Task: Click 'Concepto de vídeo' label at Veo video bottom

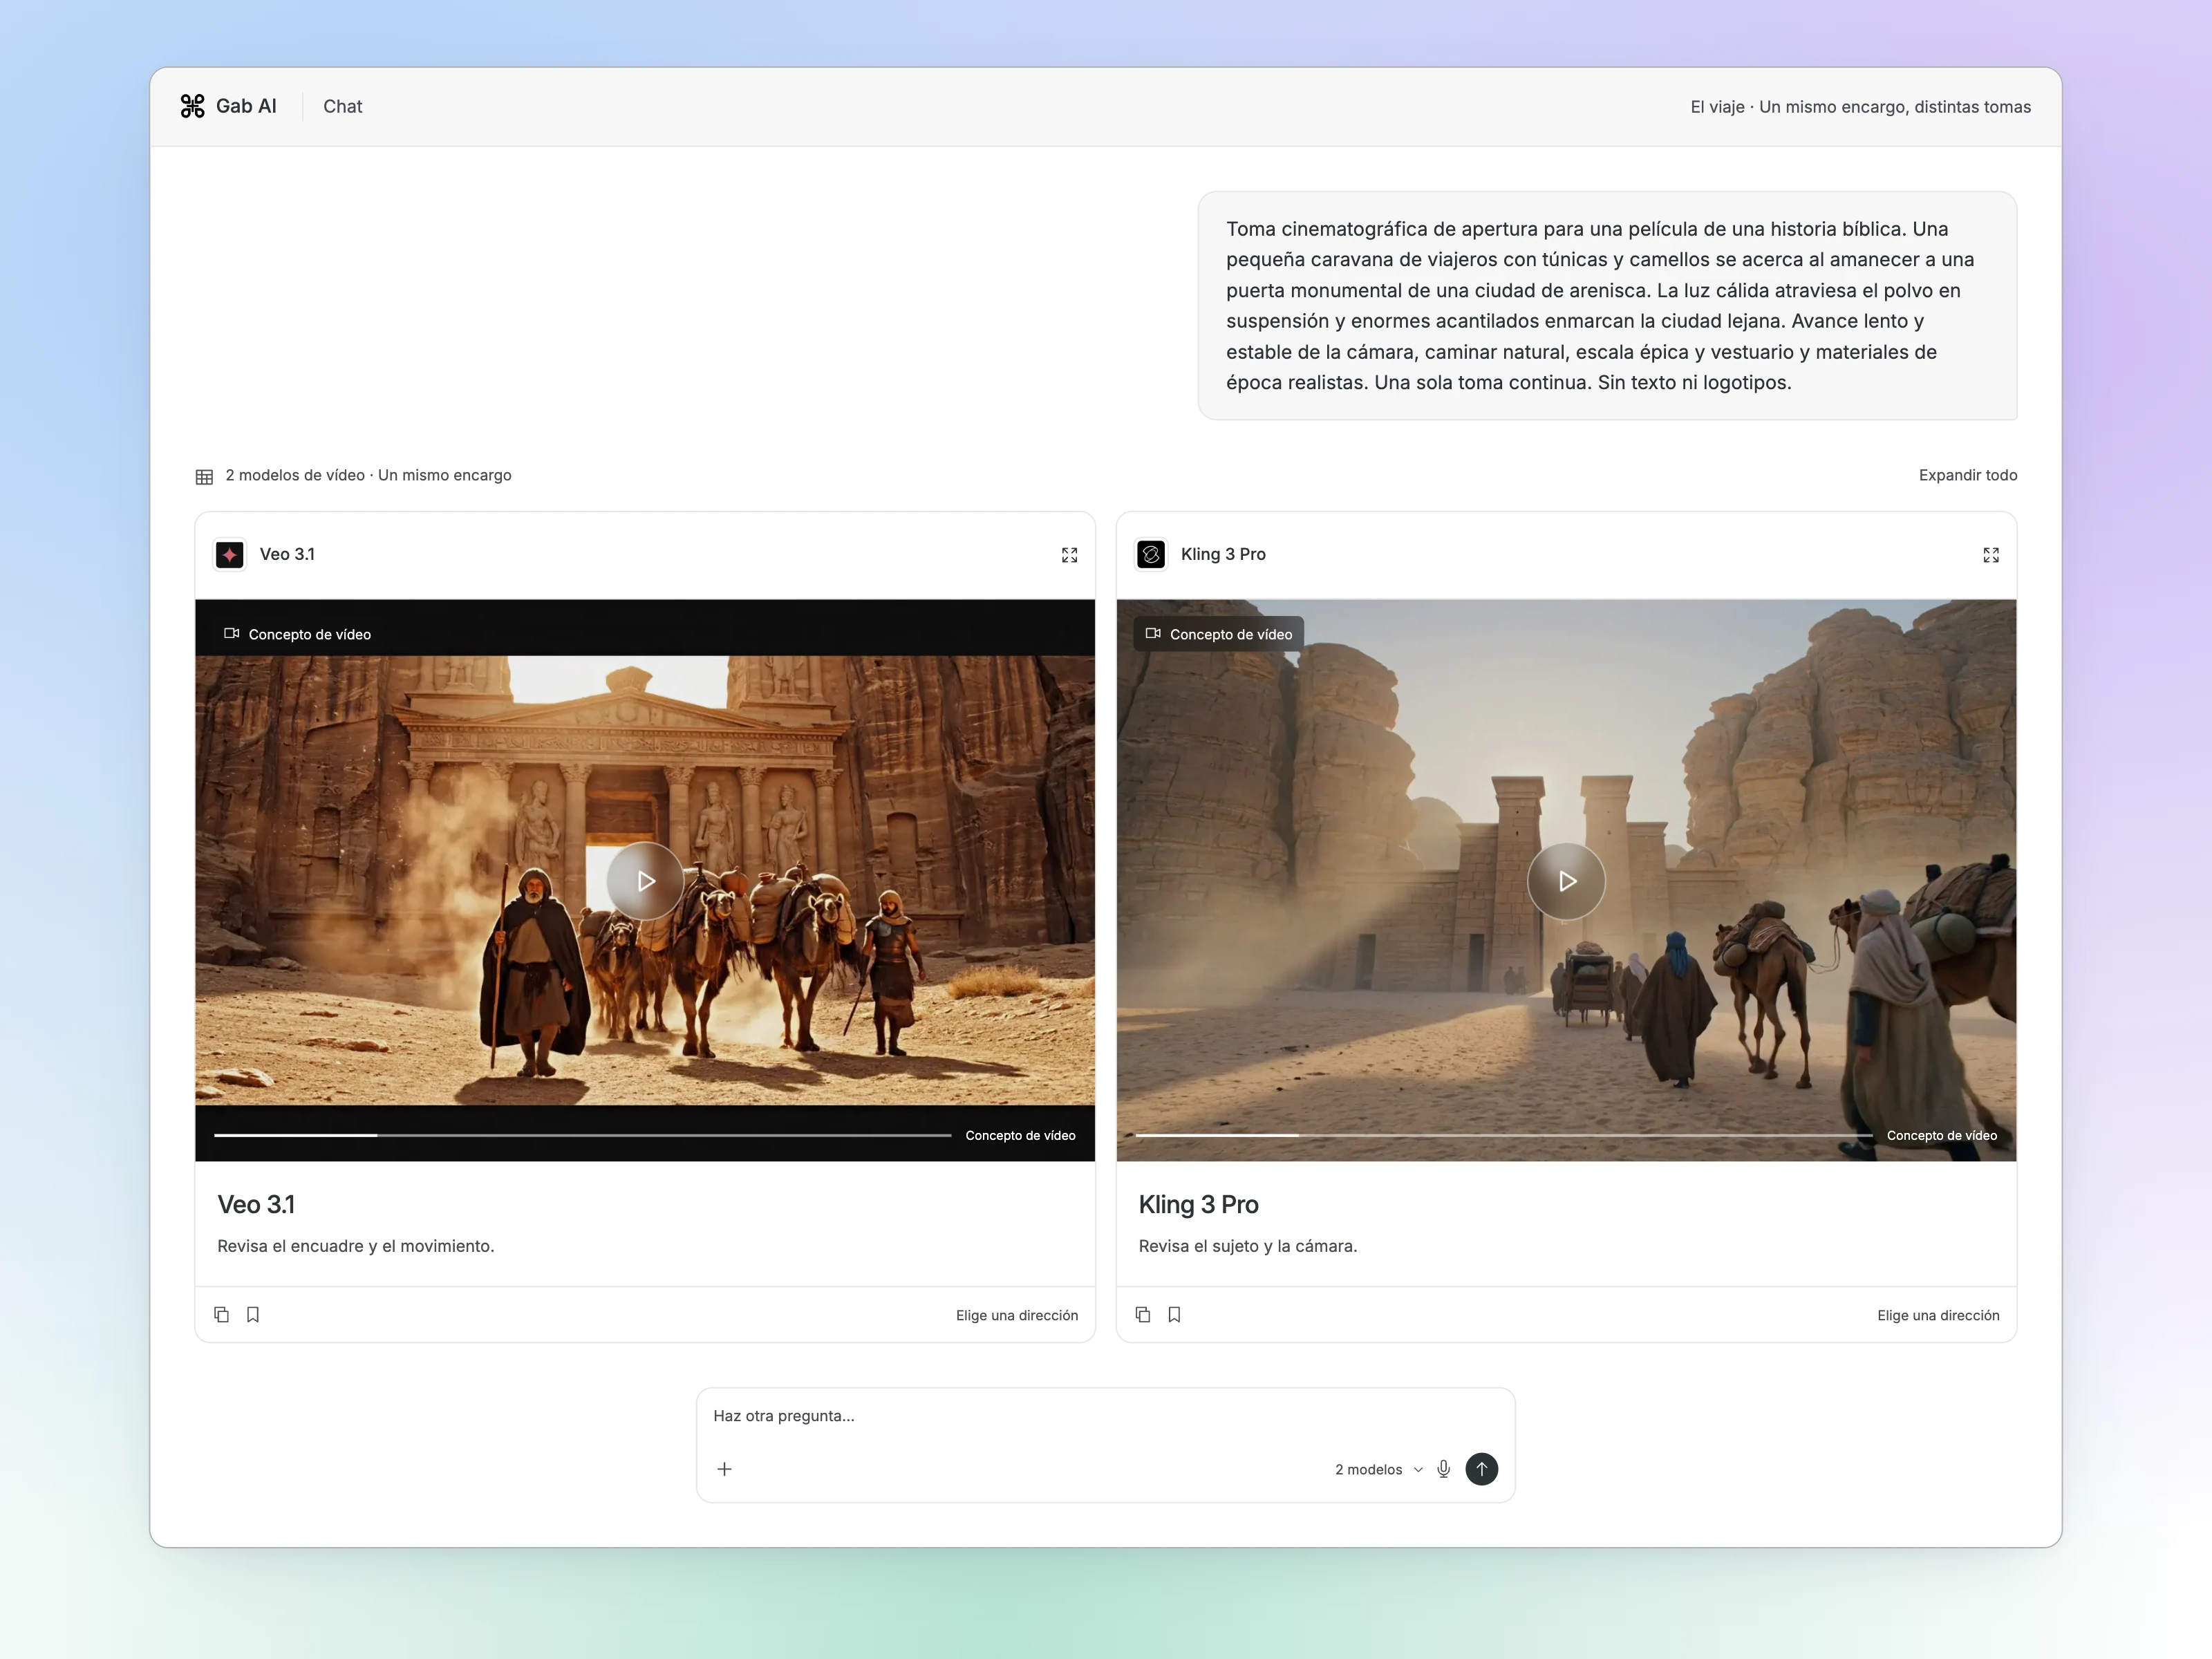Action: (x=1020, y=1135)
